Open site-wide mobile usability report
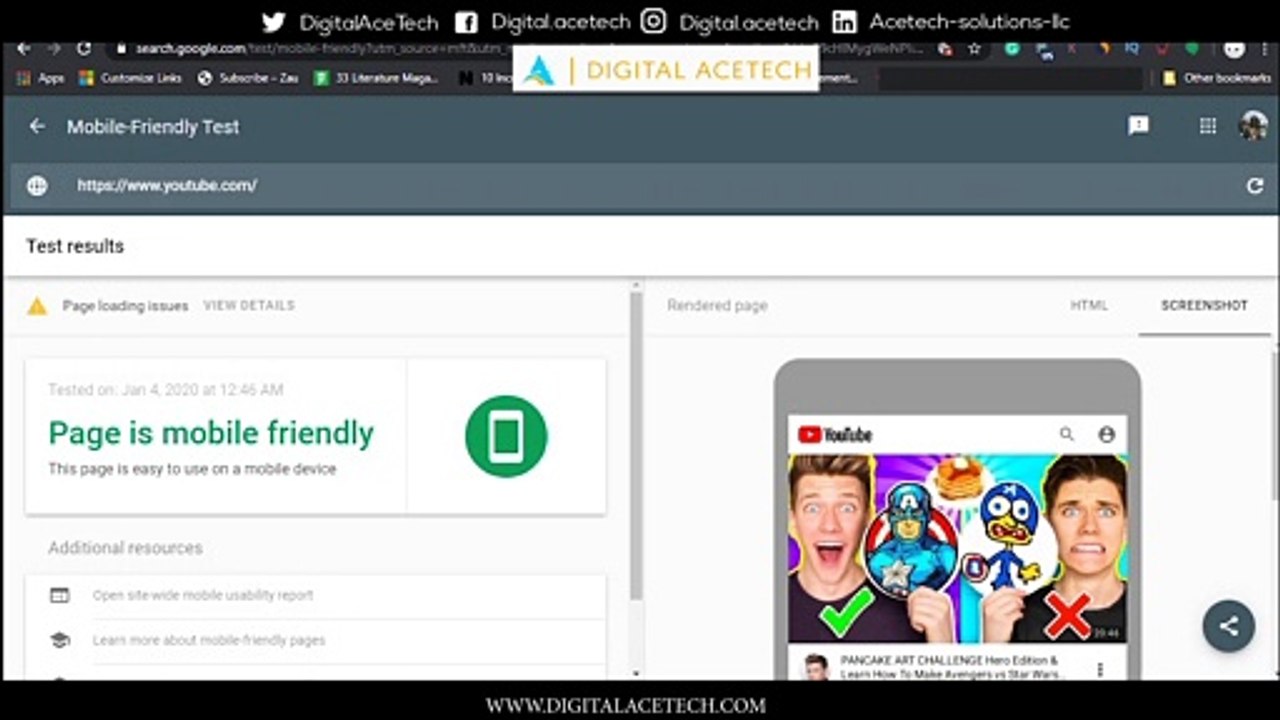The width and height of the screenshot is (1280, 720). pyautogui.click(x=203, y=595)
